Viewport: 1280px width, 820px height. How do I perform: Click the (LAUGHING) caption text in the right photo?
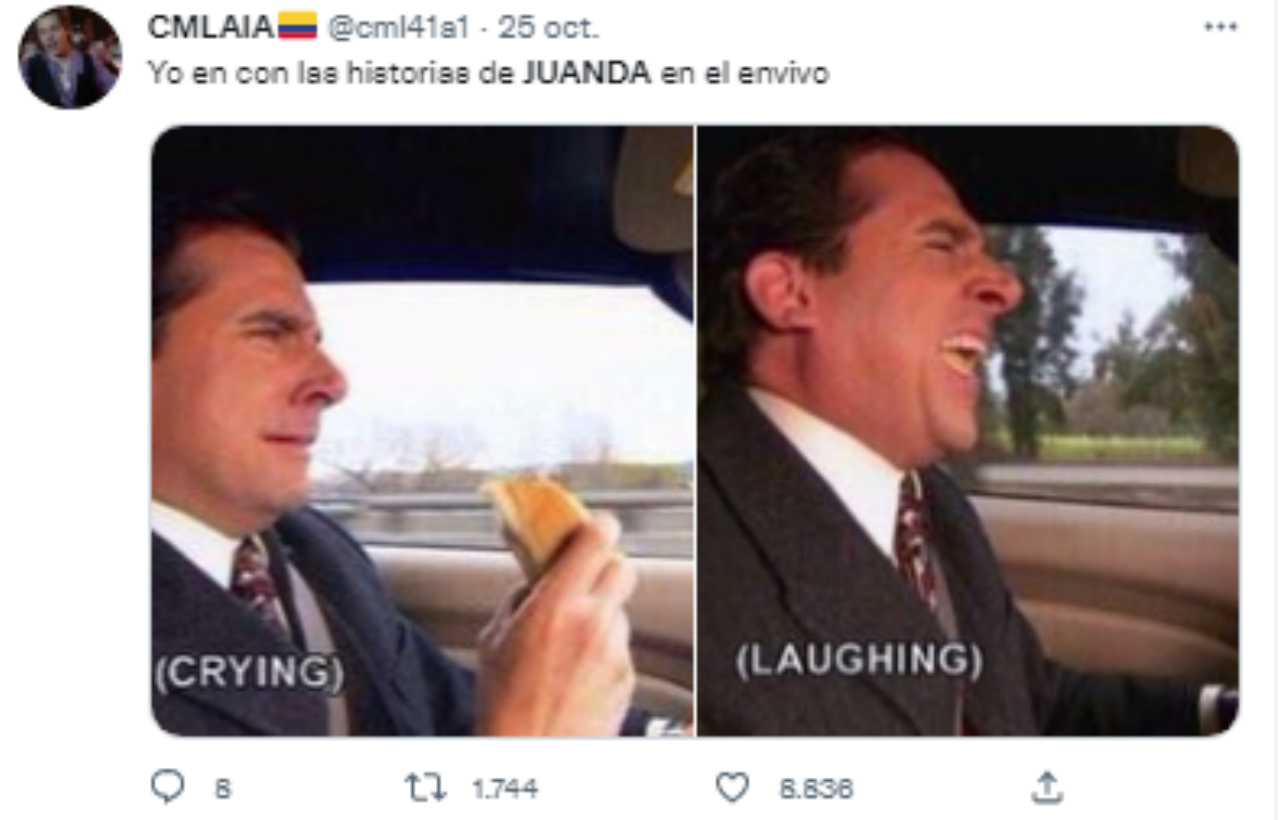(859, 660)
